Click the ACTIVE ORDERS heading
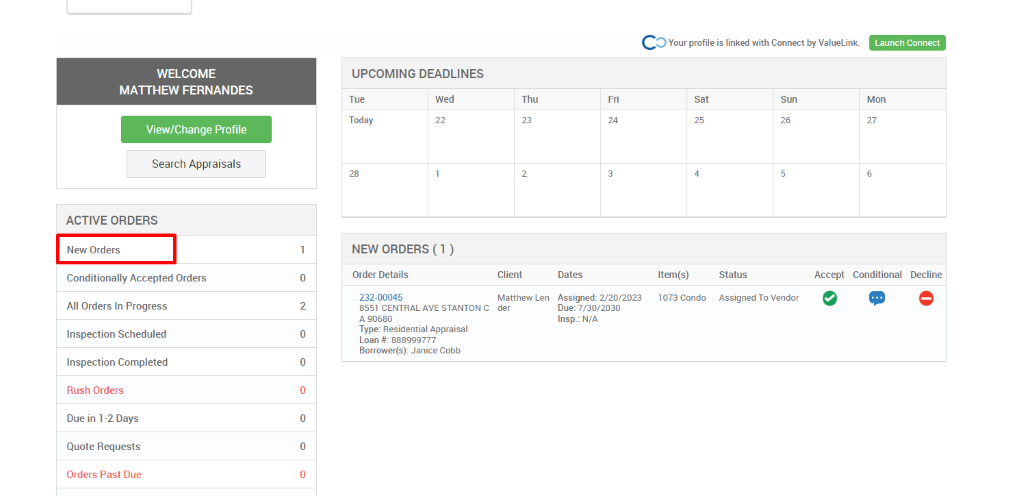The width and height of the screenshot is (1024, 496). click(x=112, y=221)
